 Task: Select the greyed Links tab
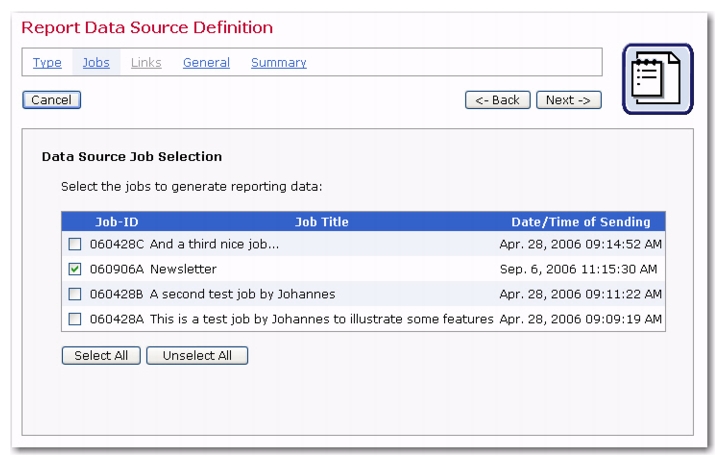[x=146, y=62]
